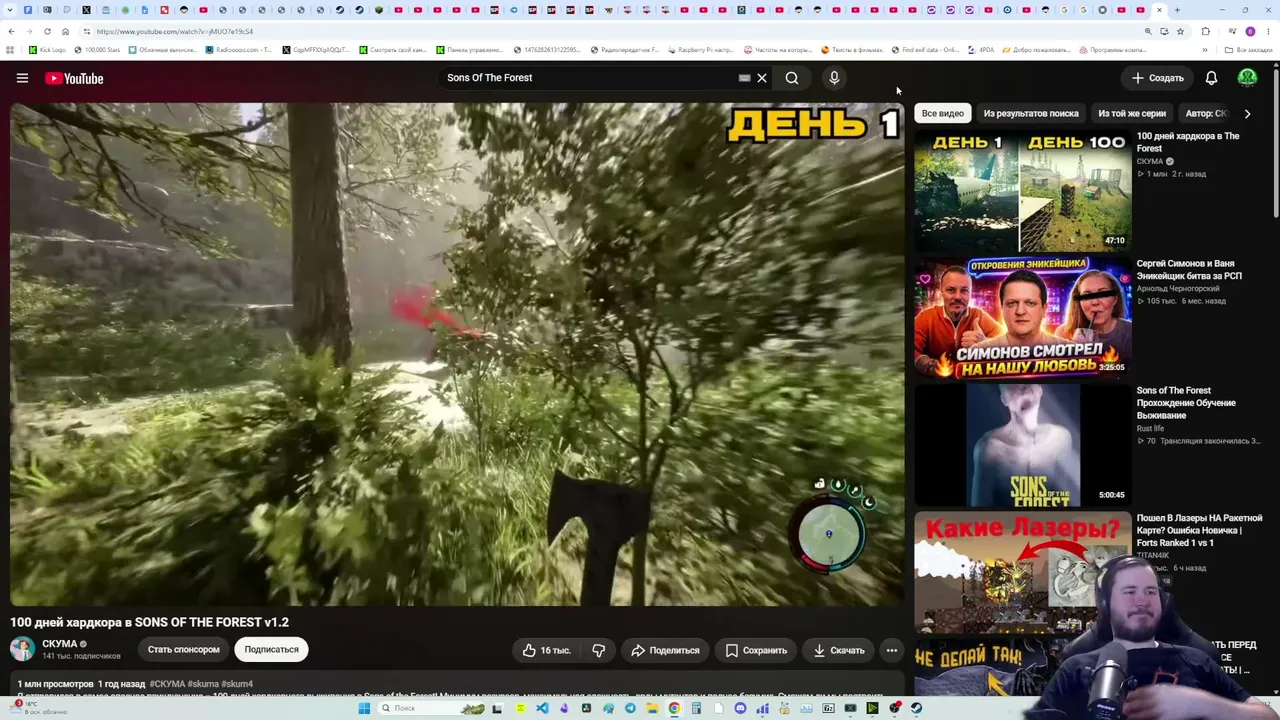Open the СКУМА channel avatar
Image resolution: width=1280 pixels, height=720 pixels.
[22, 649]
